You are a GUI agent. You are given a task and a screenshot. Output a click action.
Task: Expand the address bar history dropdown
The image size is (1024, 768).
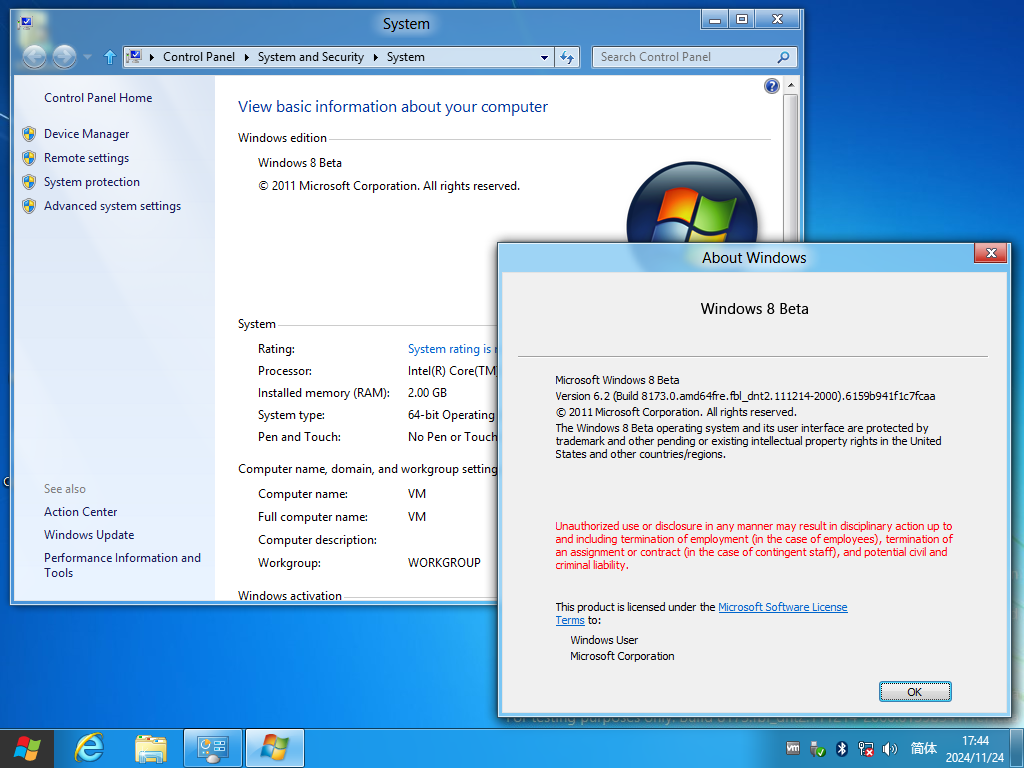[544, 57]
